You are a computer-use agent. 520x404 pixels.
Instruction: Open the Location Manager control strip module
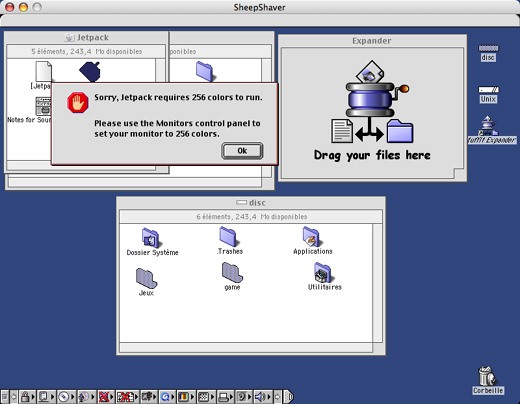pos(46,397)
